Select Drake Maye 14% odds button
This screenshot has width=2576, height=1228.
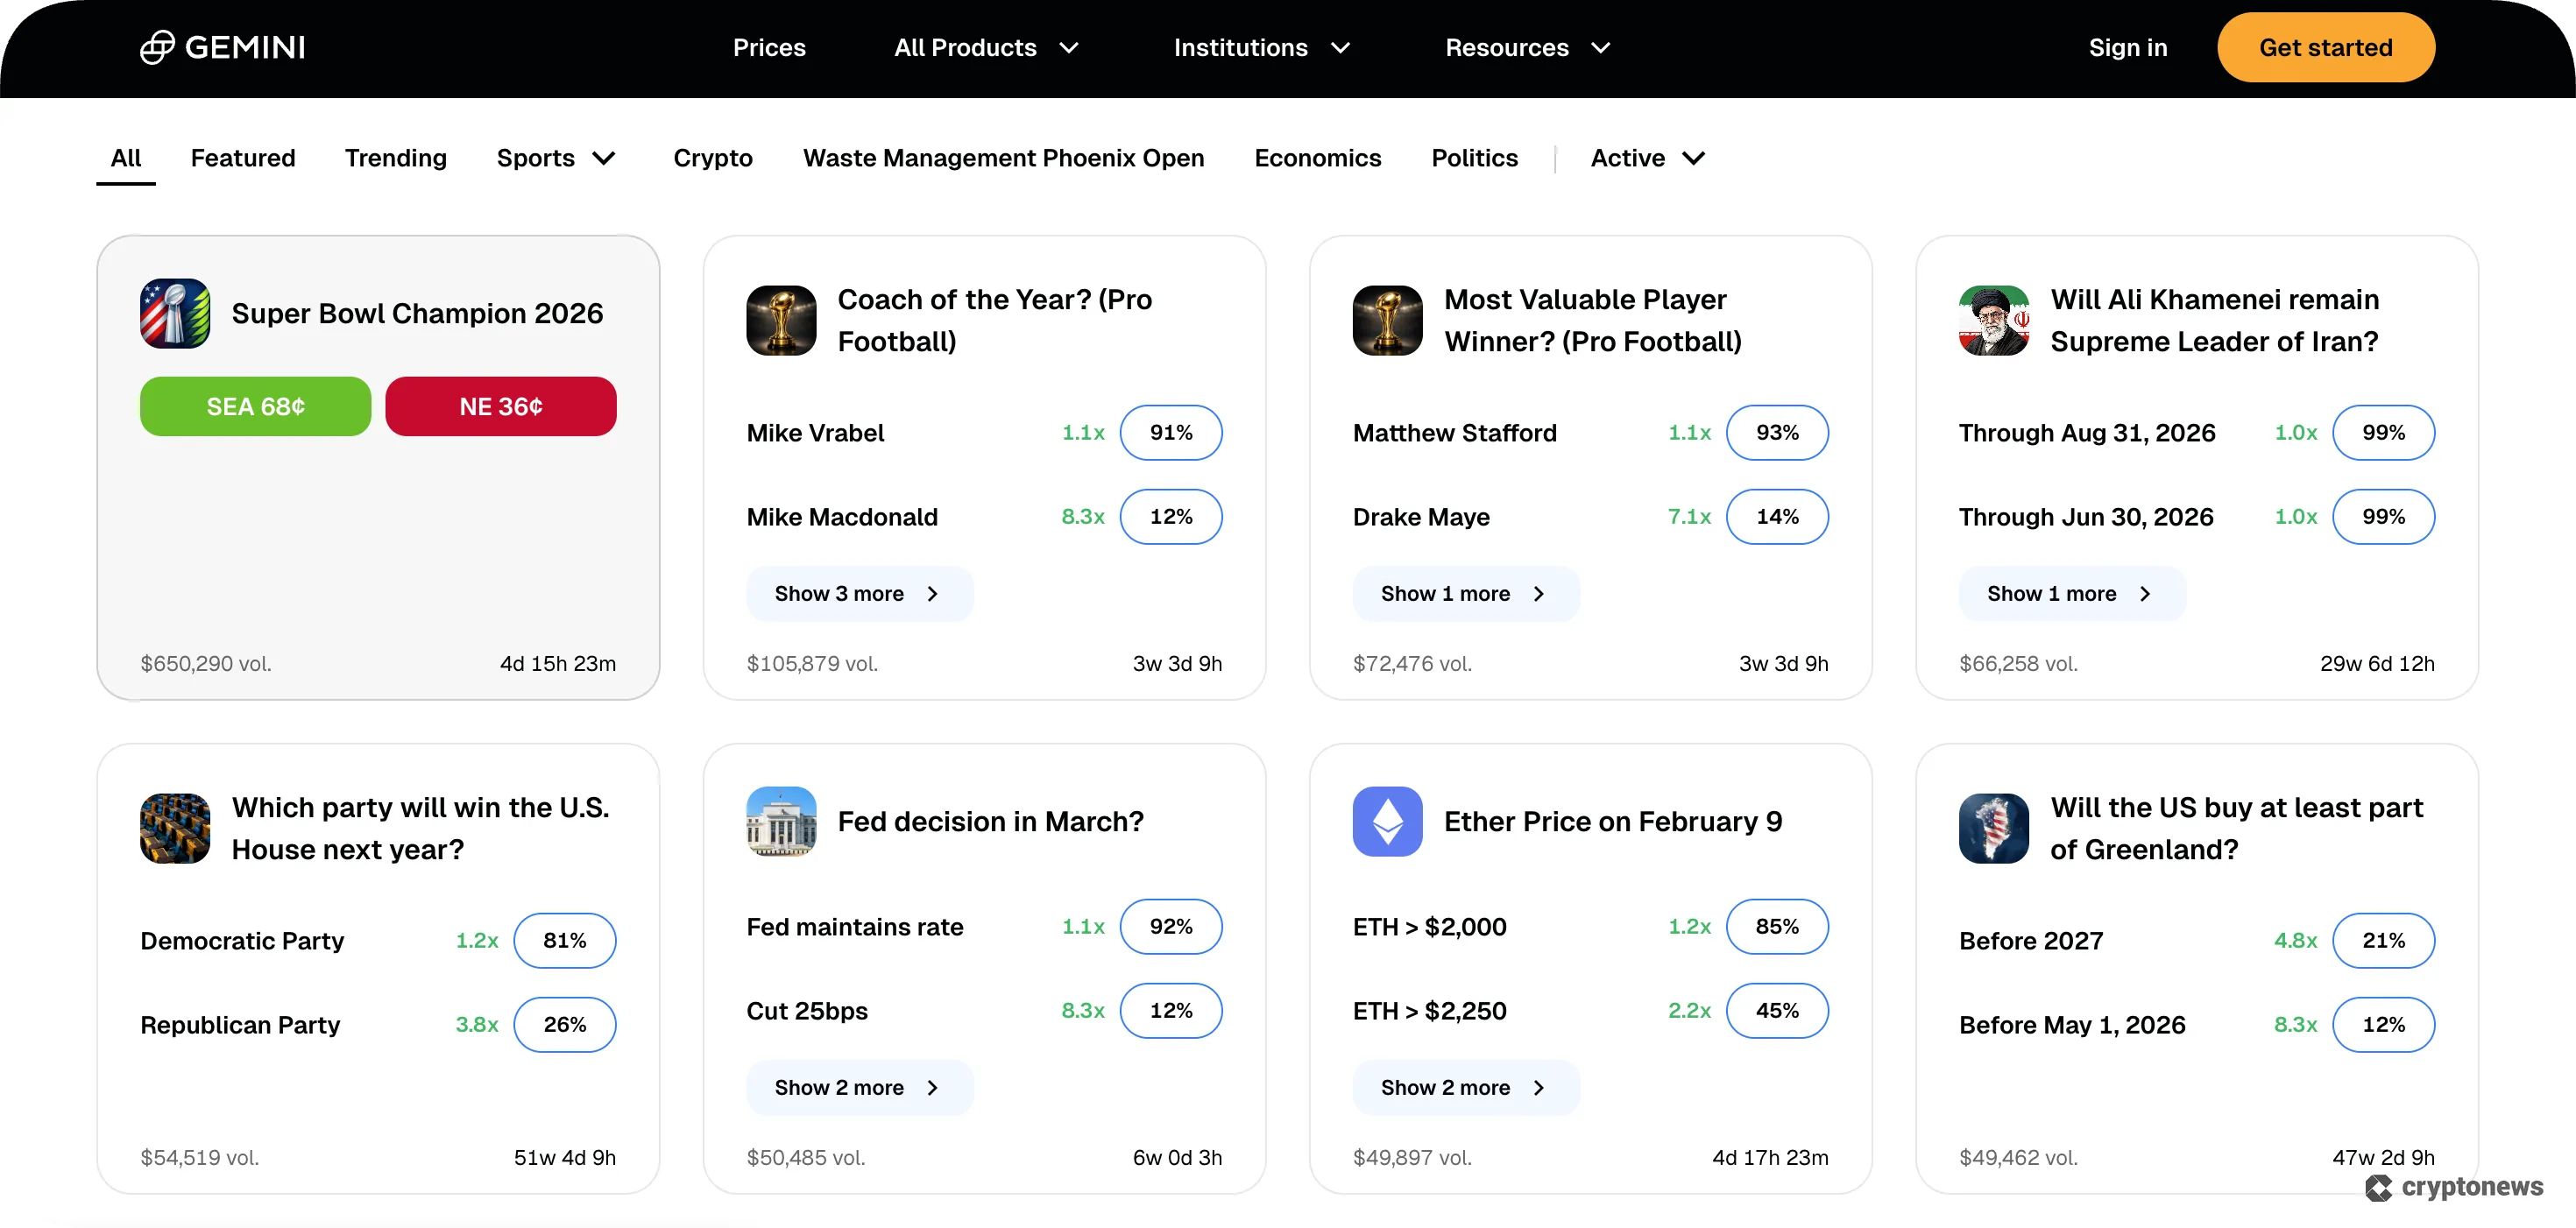[x=1776, y=517]
